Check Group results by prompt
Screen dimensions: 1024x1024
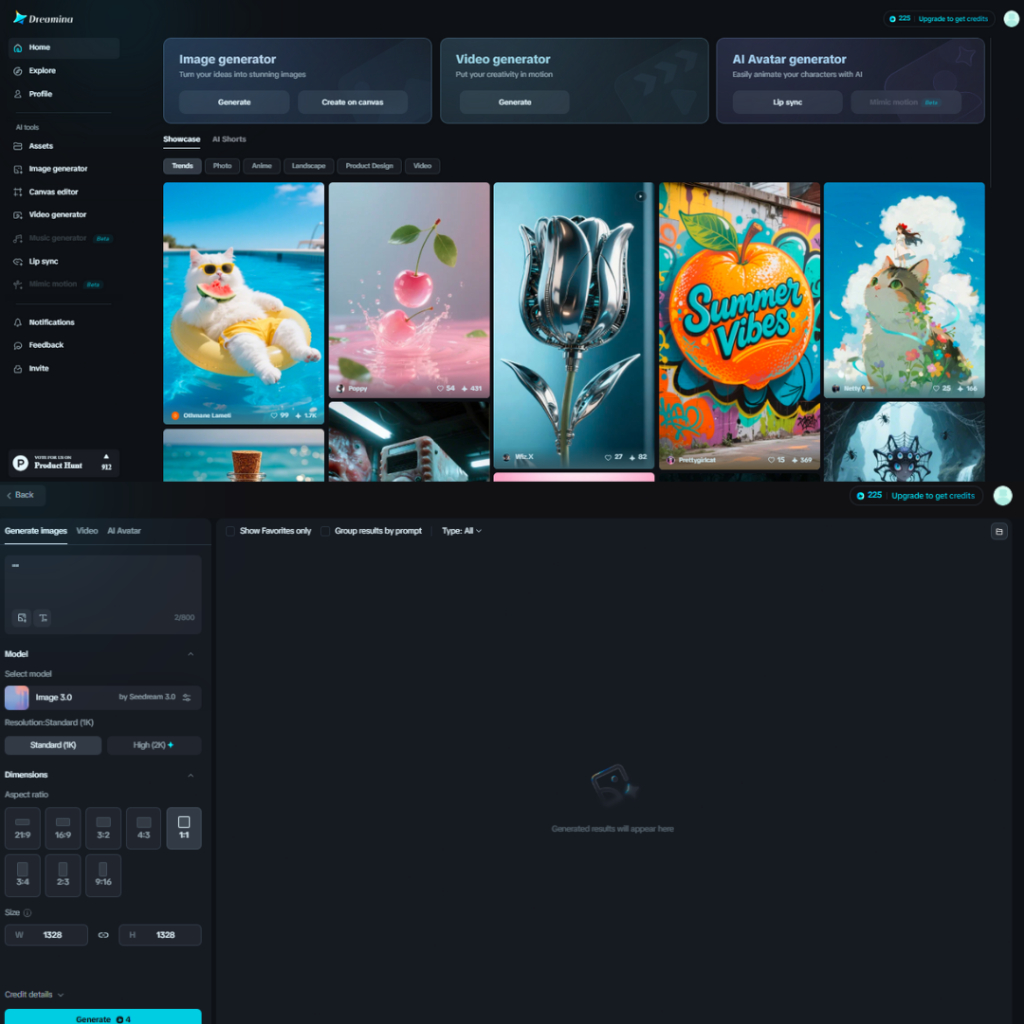tap(325, 531)
